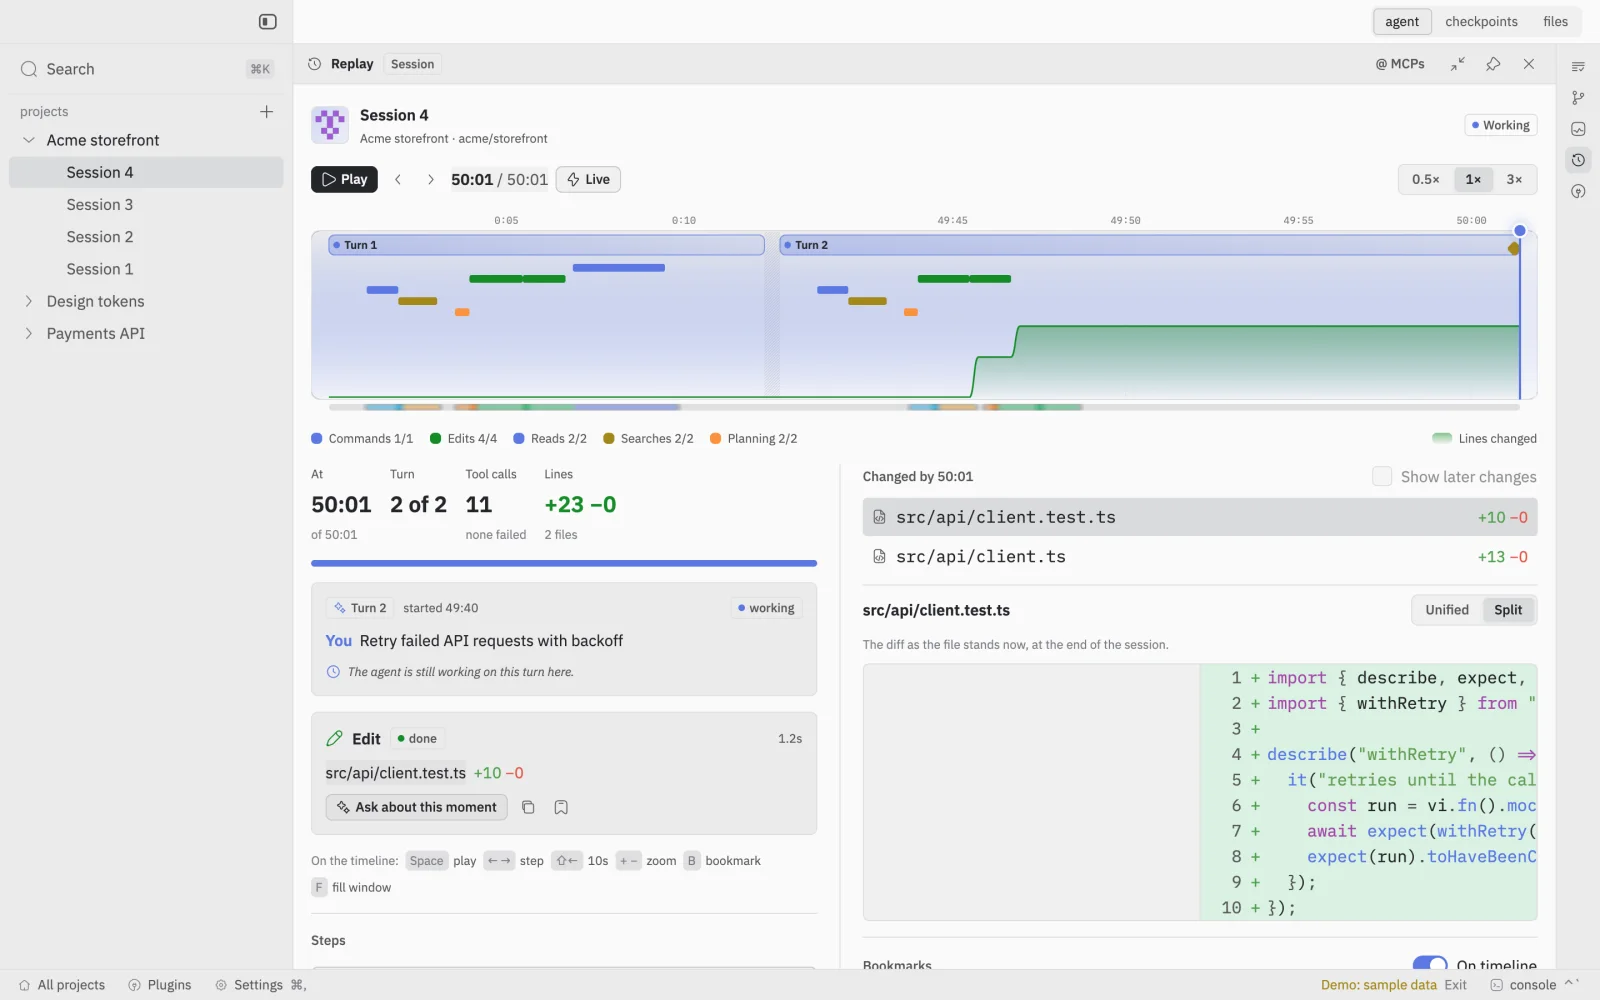Click the Search field in sidebar
1600x1000 pixels.
click(146, 69)
